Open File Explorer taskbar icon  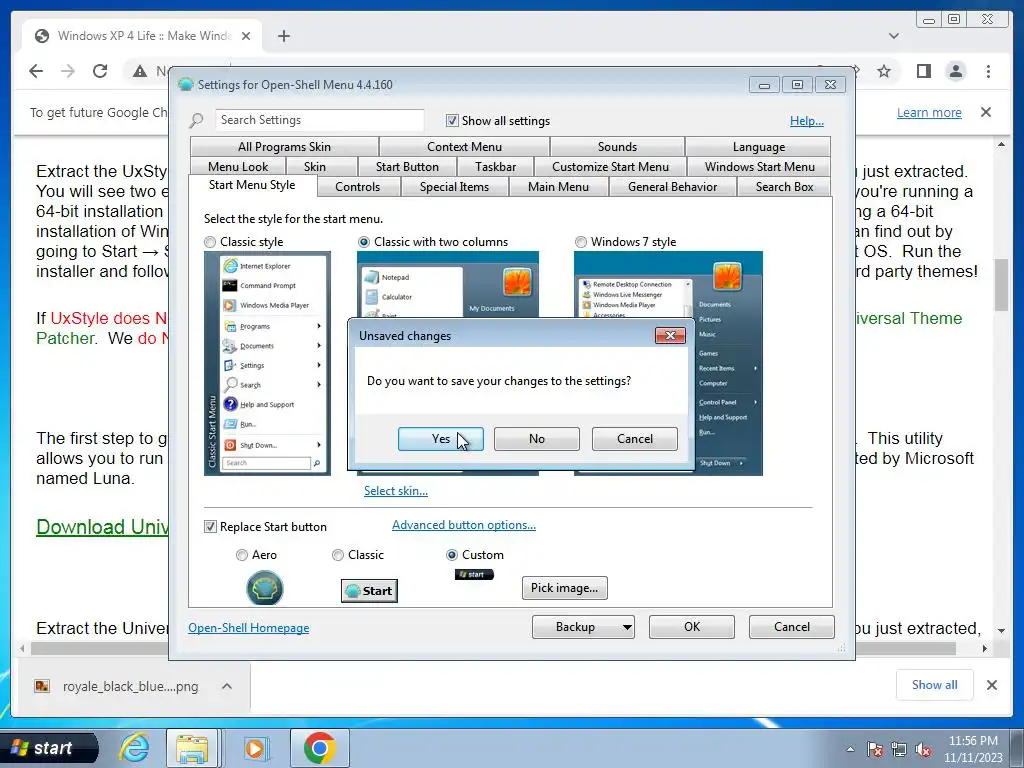[192, 748]
